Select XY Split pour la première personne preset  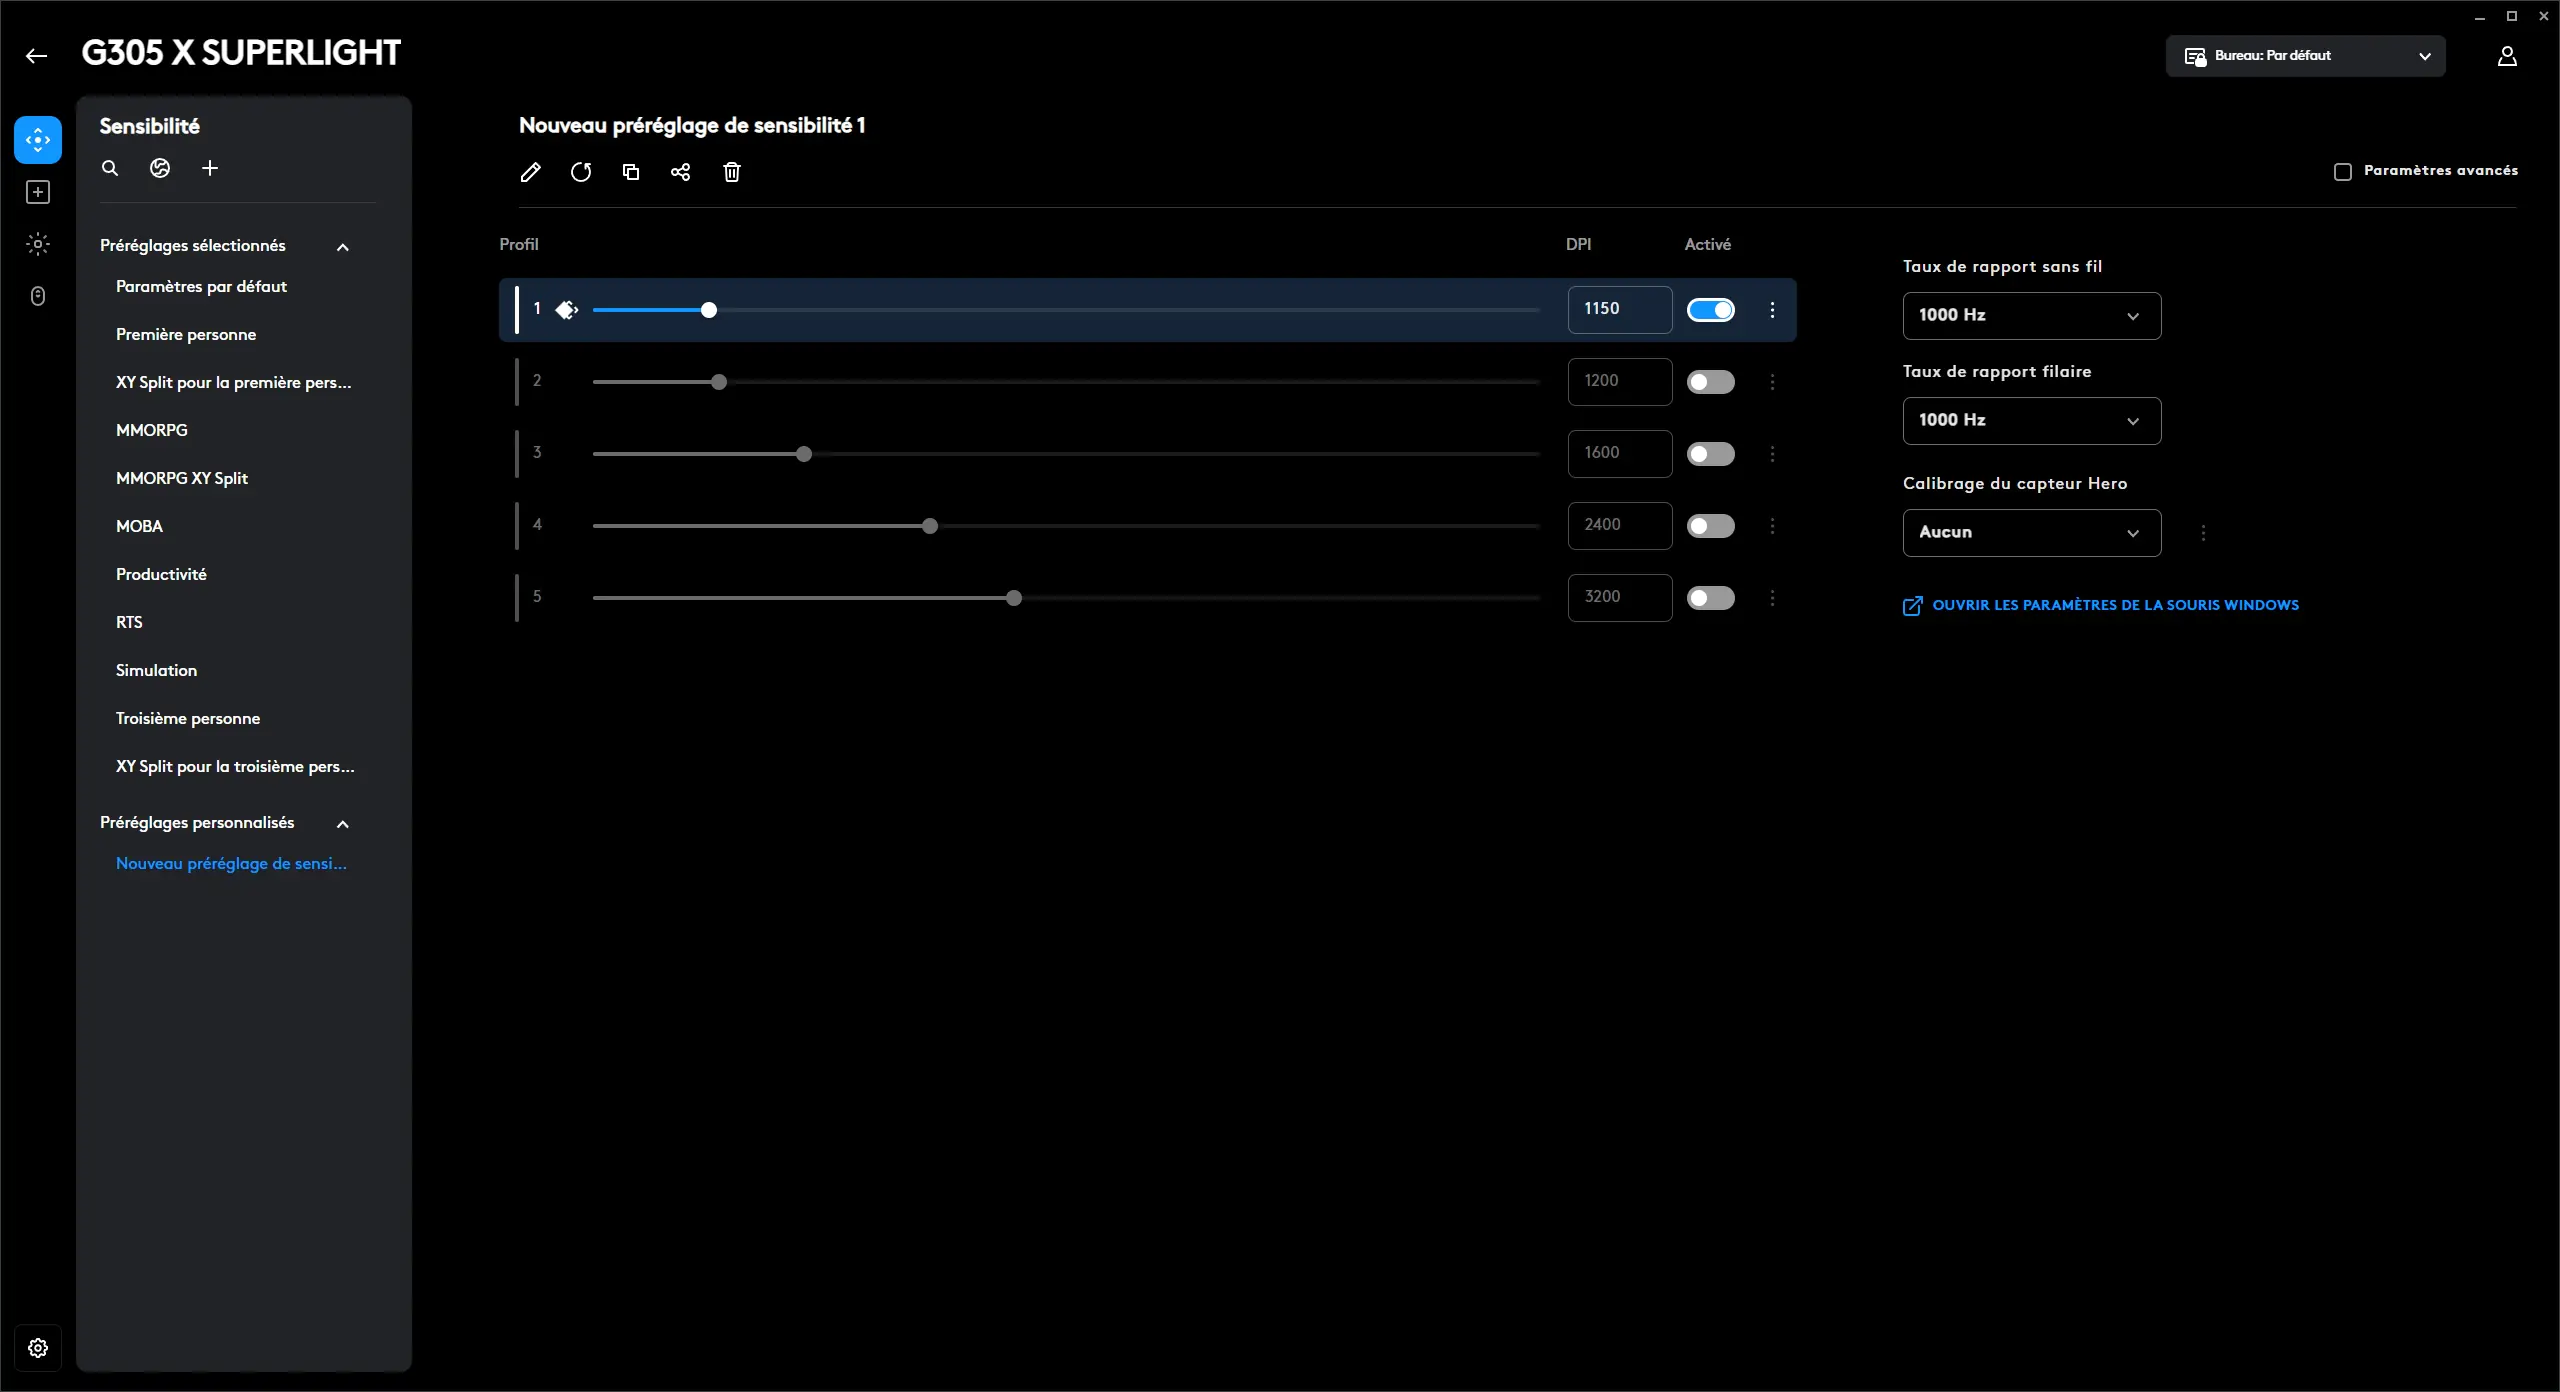point(234,383)
